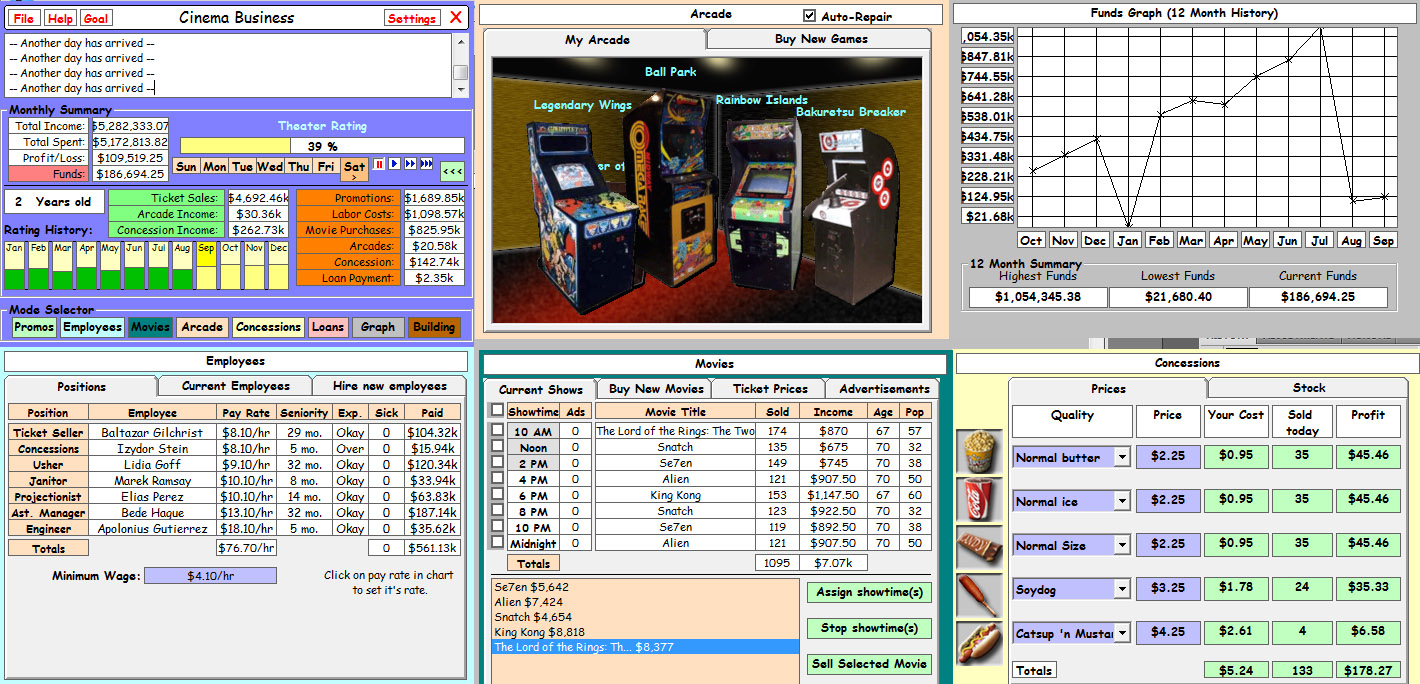Pause the game with the red pause icon
The image size is (1420, 684).
(379, 164)
